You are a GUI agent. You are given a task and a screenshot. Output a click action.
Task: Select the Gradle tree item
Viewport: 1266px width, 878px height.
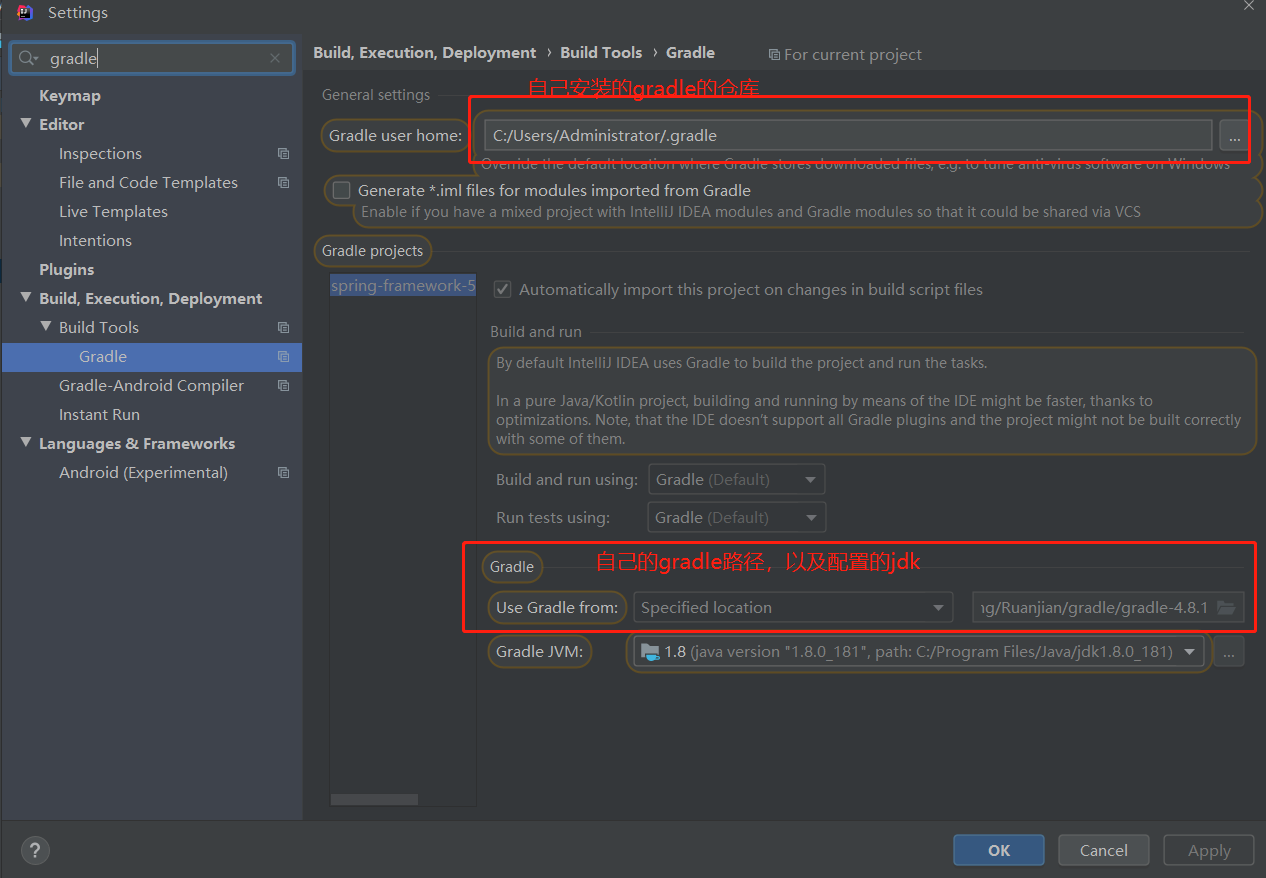click(152, 357)
